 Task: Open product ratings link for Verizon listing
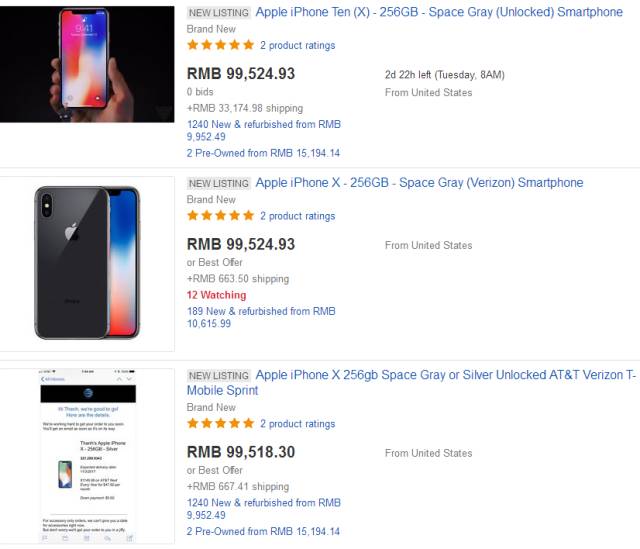297,216
